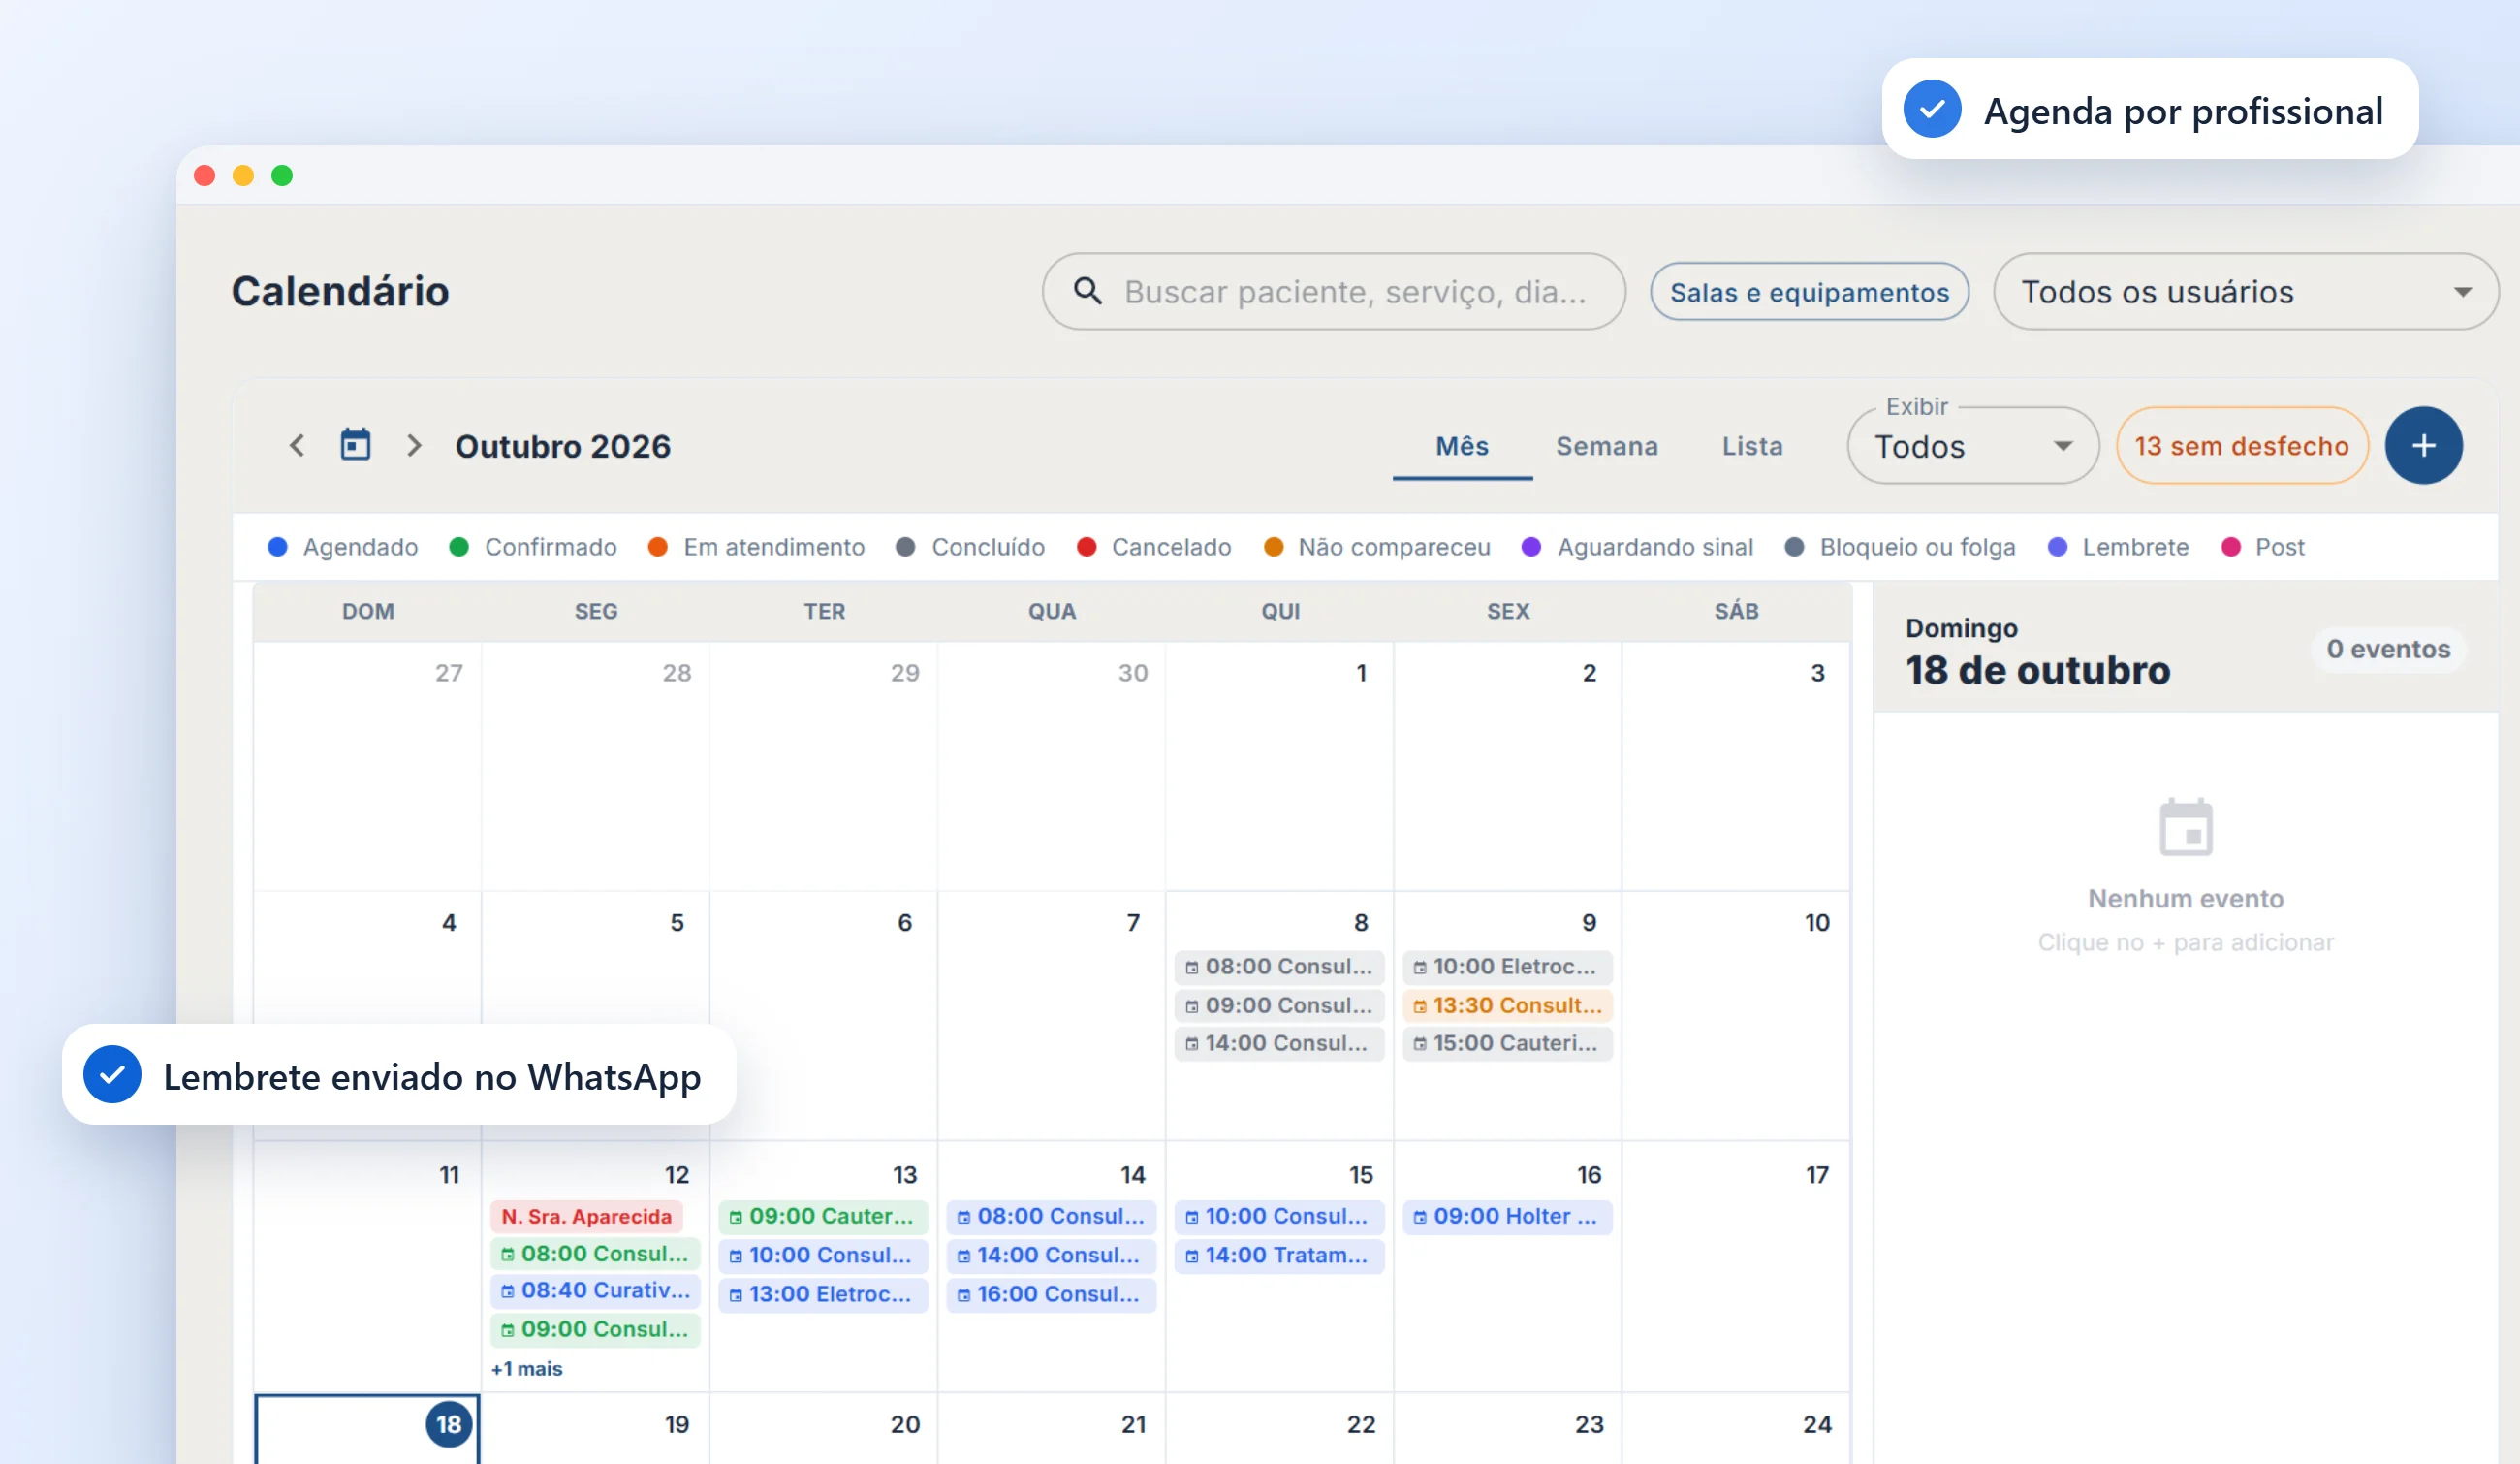This screenshot has height=1464, width=2520.
Task: Click the 10:00 Consul... event on day 15
Action: tap(1279, 1216)
